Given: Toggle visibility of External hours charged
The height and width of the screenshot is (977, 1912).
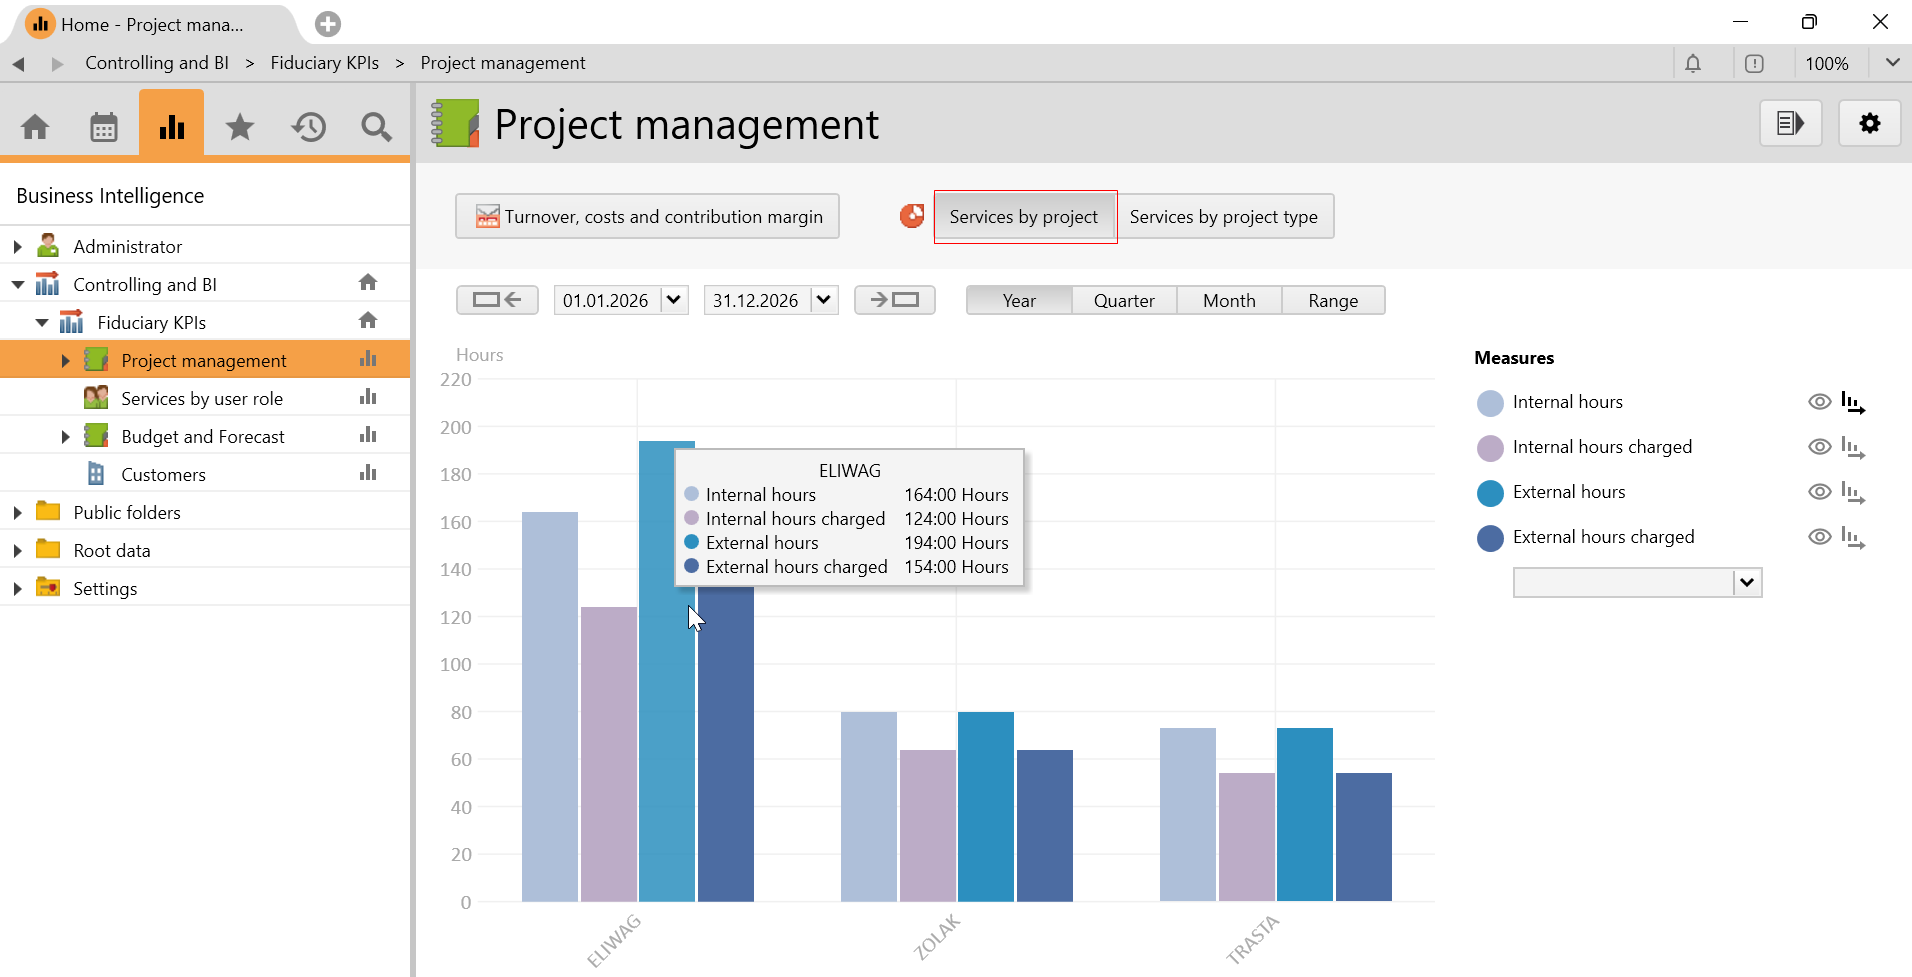Looking at the screenshot, I should [x=1819, y=537].
